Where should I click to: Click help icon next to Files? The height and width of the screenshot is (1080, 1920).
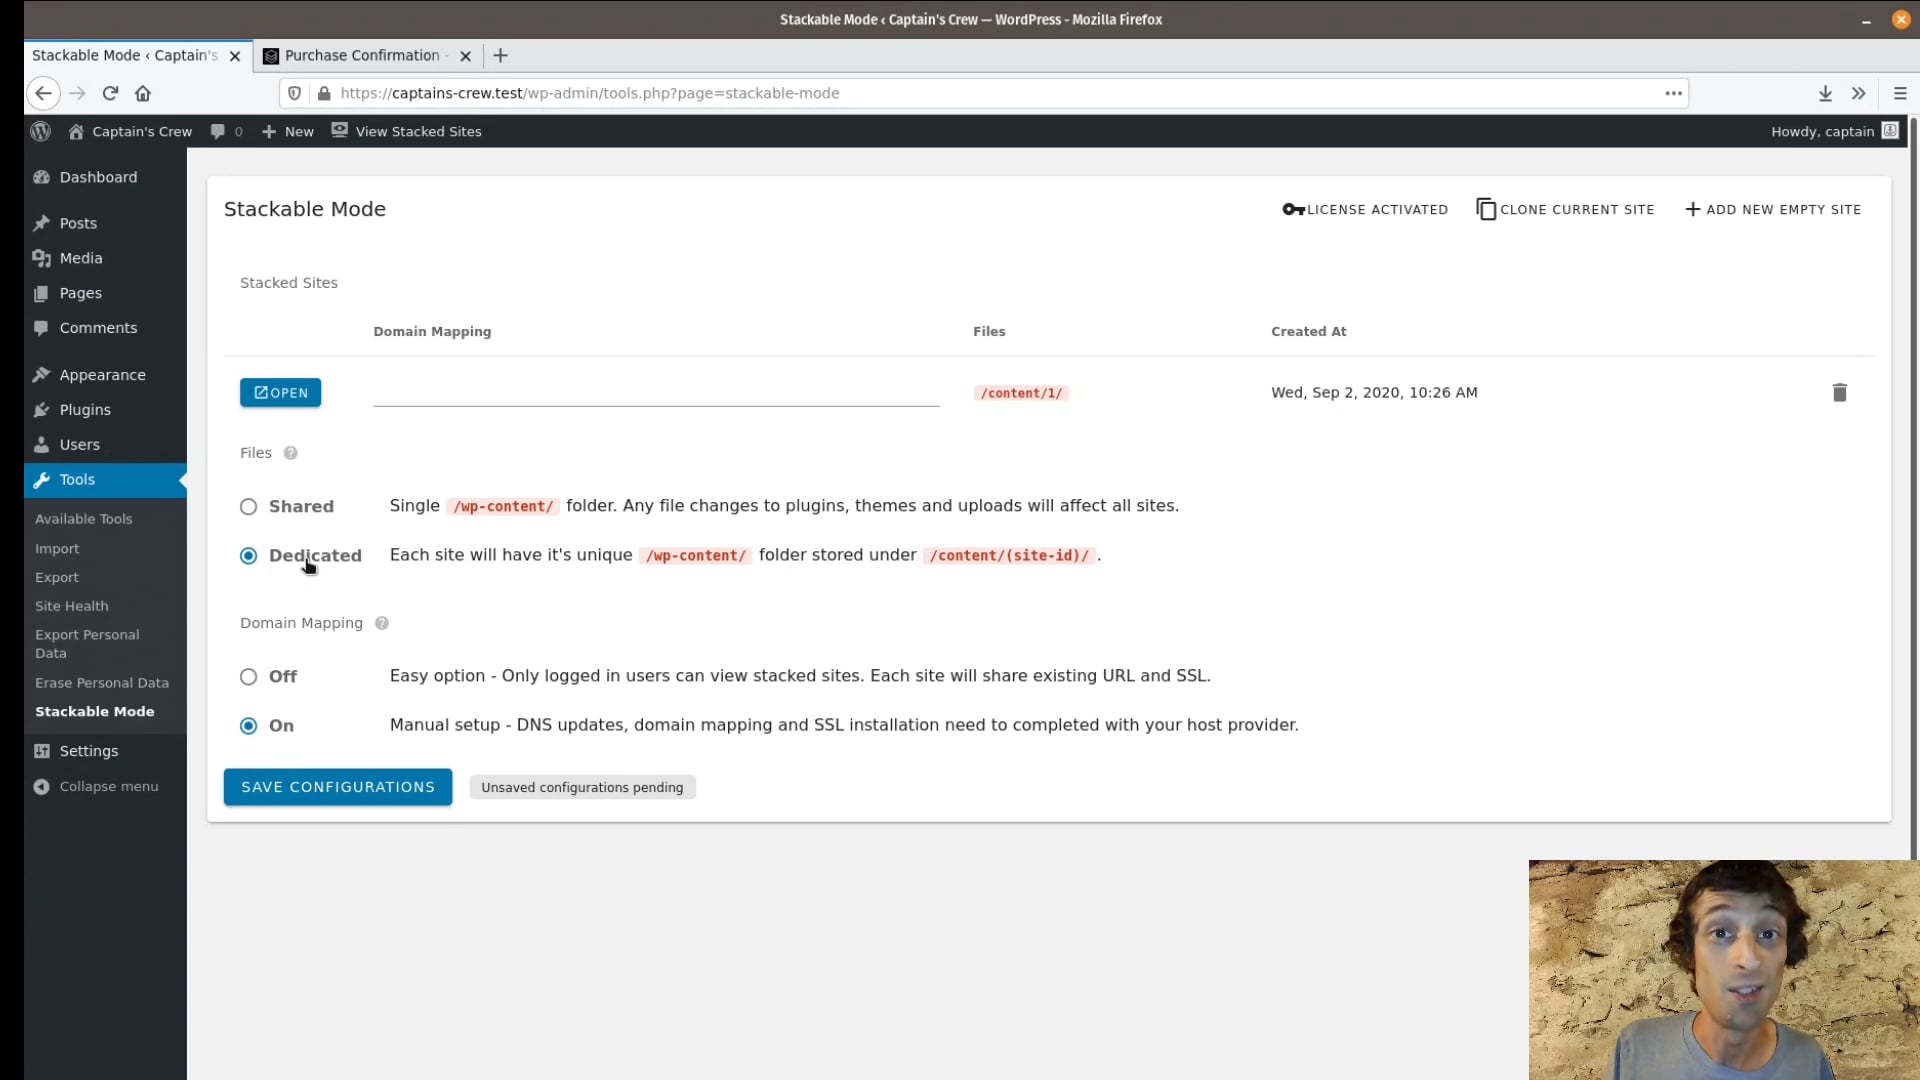290,453
